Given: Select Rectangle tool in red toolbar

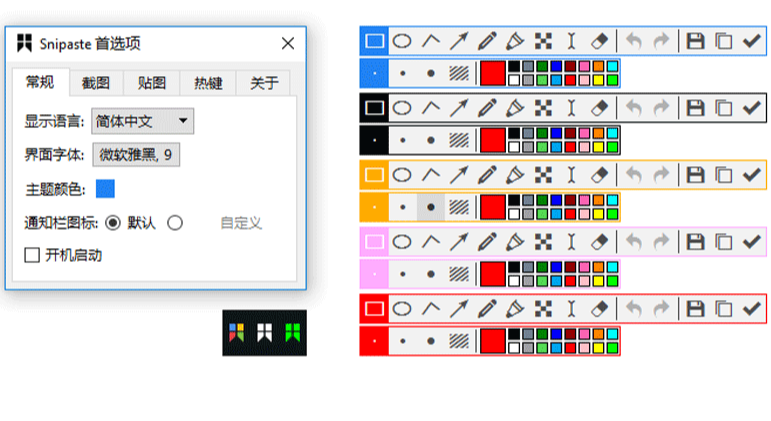Looking at the screenshot, I should (x=374, y=308).
